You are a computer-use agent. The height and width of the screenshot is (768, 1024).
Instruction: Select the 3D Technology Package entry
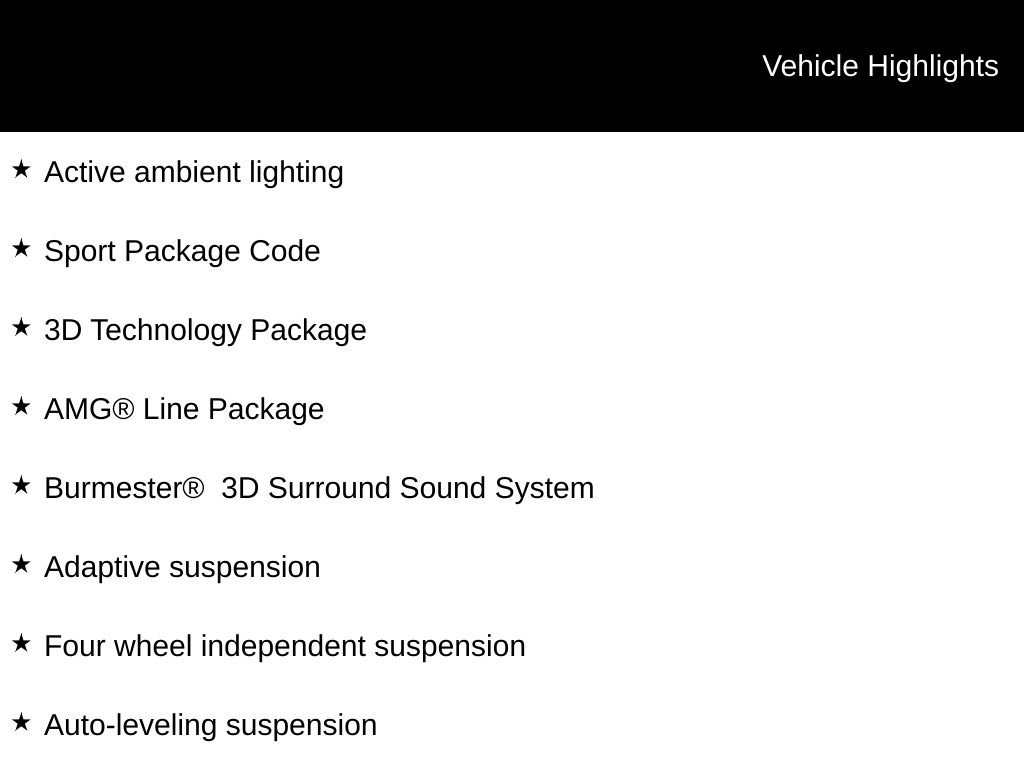click(205, 330)
